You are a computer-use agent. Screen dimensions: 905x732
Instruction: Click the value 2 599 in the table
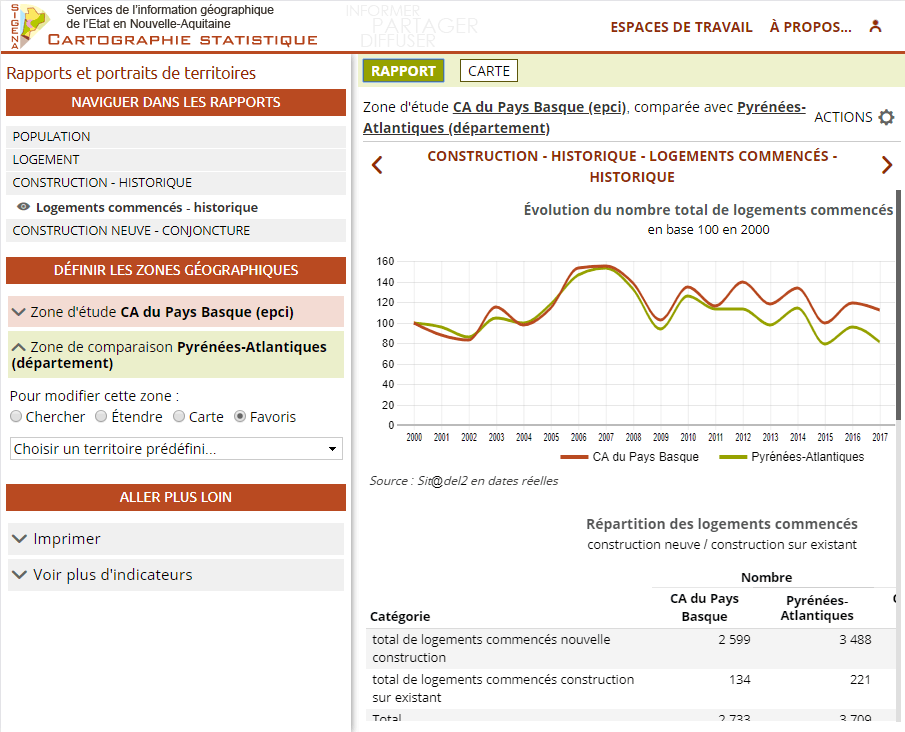(x=734, y=640)
